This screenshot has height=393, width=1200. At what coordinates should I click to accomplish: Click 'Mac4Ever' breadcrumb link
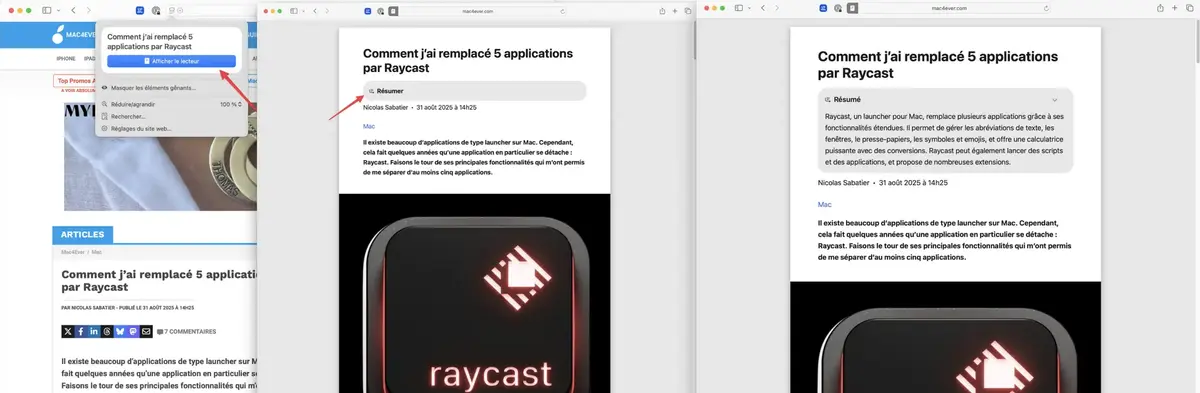tap(72, 252)
